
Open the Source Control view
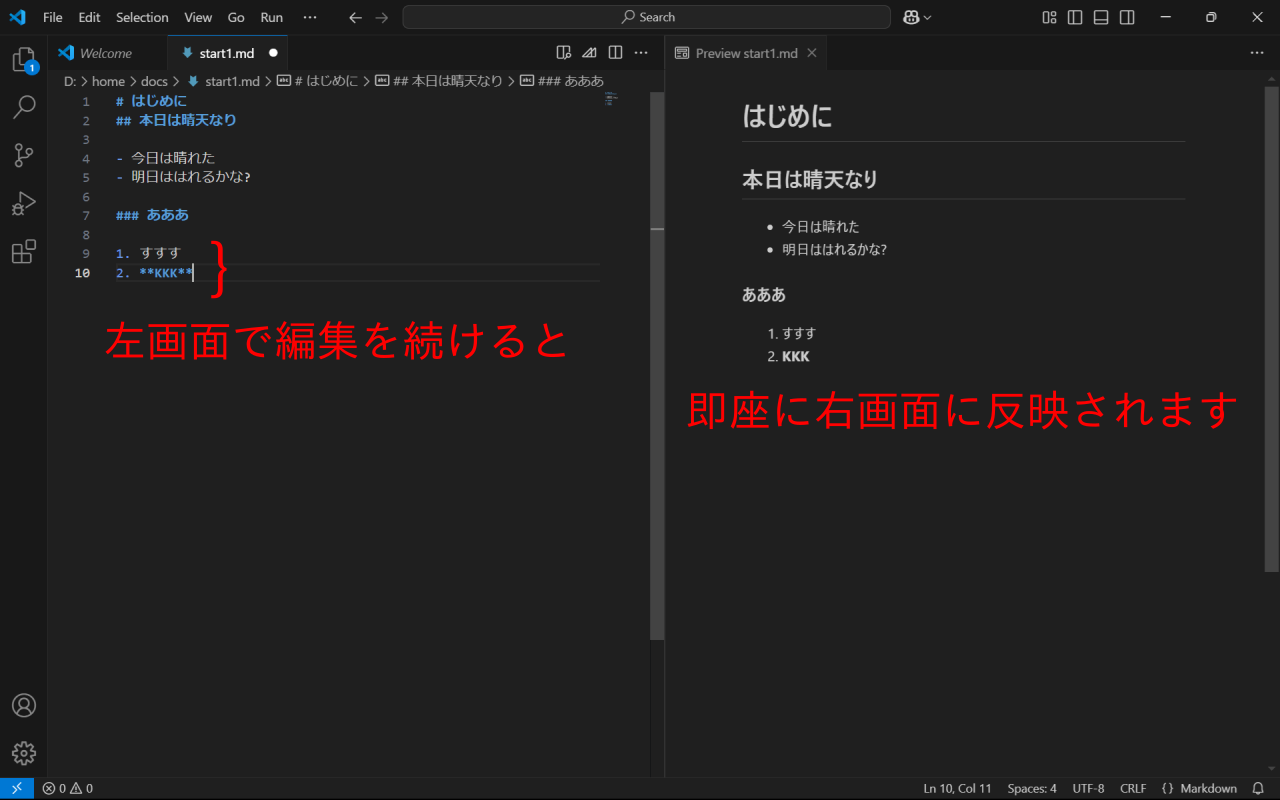click(x=24, y=155)
